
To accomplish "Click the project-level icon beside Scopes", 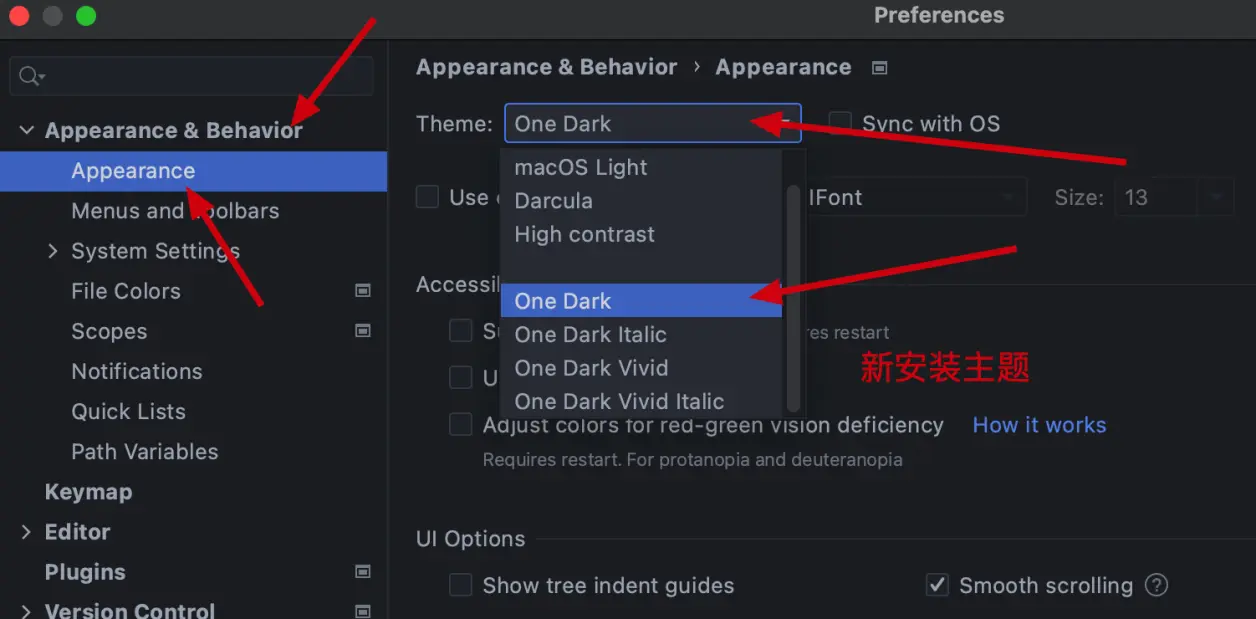I will [x=363, y=331].
